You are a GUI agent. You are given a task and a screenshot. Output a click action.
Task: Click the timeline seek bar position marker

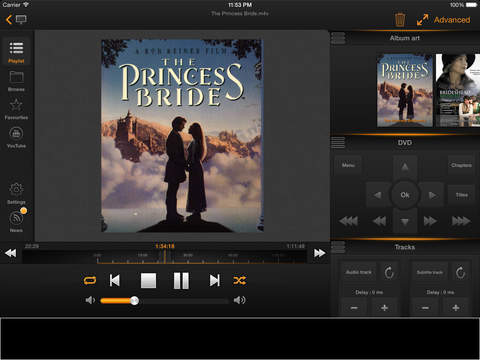[165, 256]
